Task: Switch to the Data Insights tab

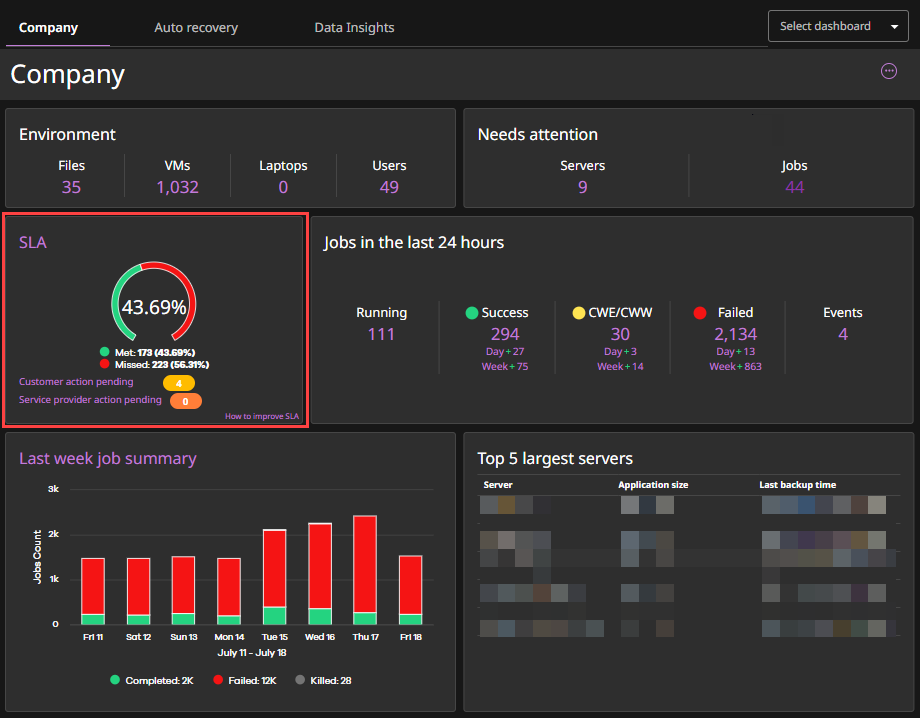Action: click(x=353, y=27)
